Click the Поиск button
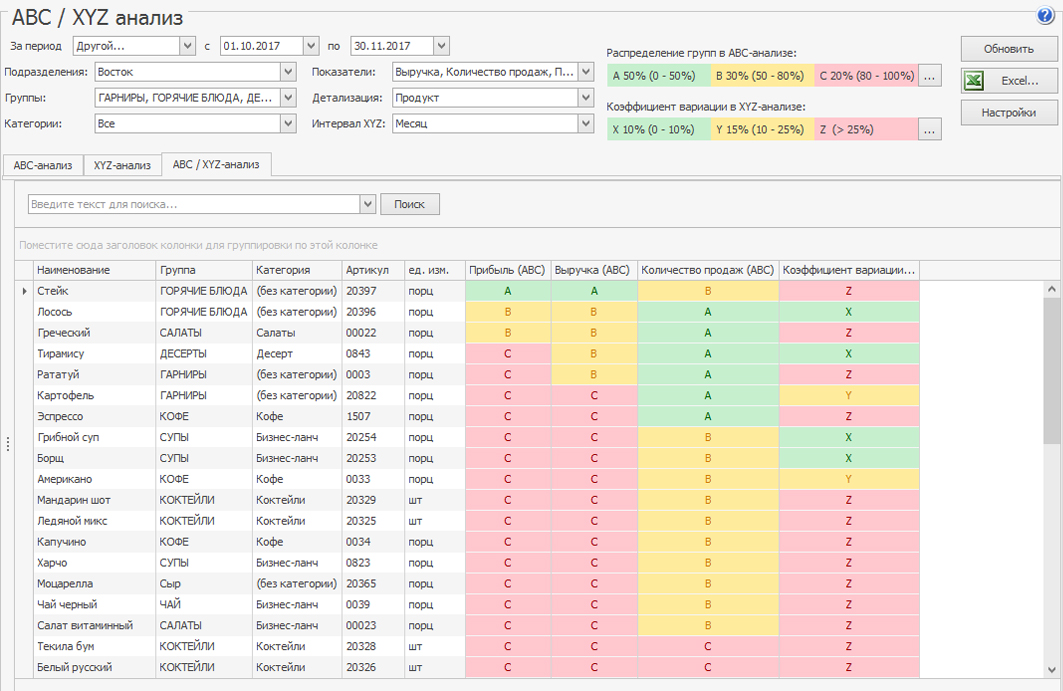Screen dimensions: 1063x691 [409, 204]
